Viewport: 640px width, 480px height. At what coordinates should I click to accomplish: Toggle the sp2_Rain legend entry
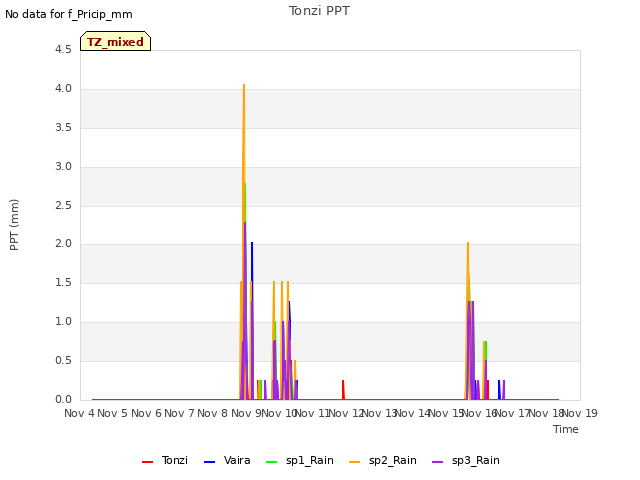click(383, 460)
